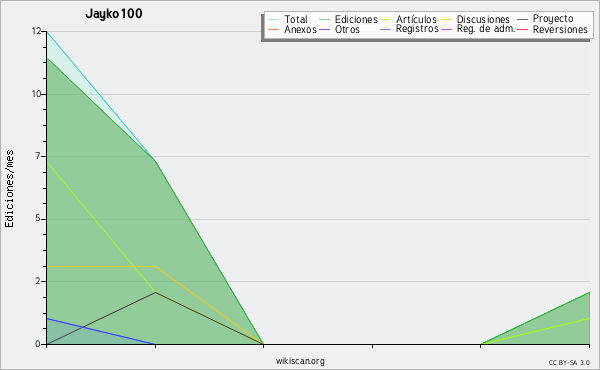Click the Reversiones legend label
This screenshot has width=600, height=370.
pyautogui.click(x=560, y=29)
